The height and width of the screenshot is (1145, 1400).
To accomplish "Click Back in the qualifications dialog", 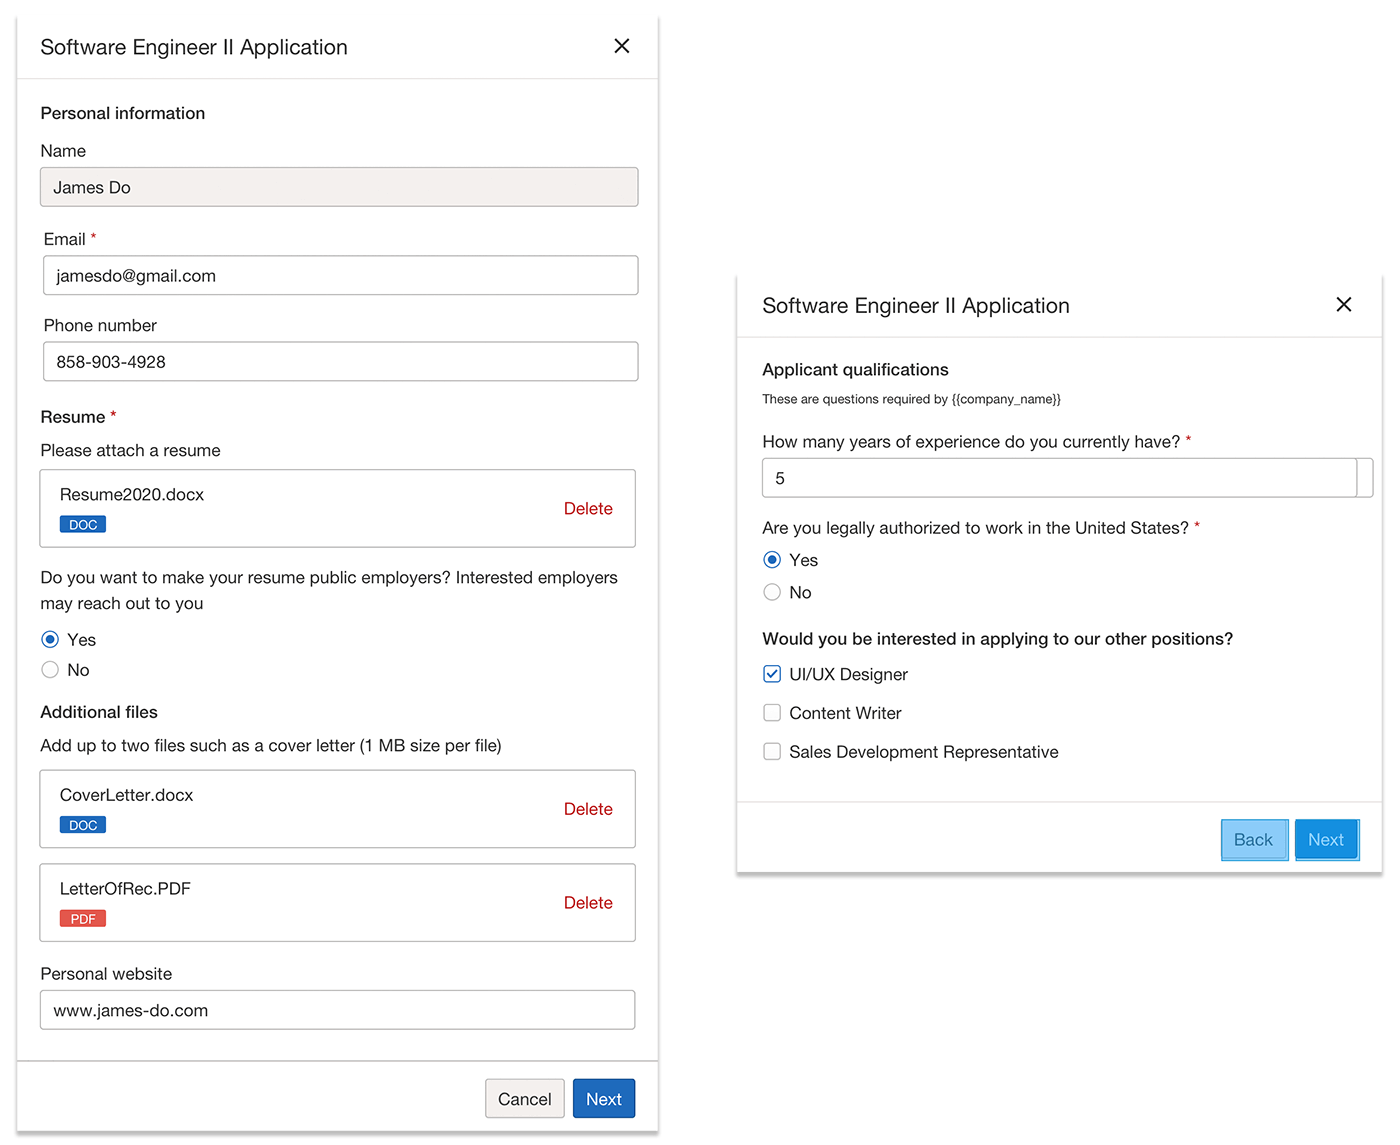I will (x=1253, y=840).
